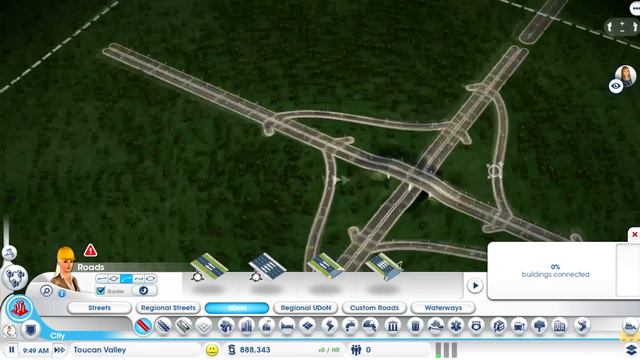Choose the third road thumbnail with ramp

click(x=325, y=266)
